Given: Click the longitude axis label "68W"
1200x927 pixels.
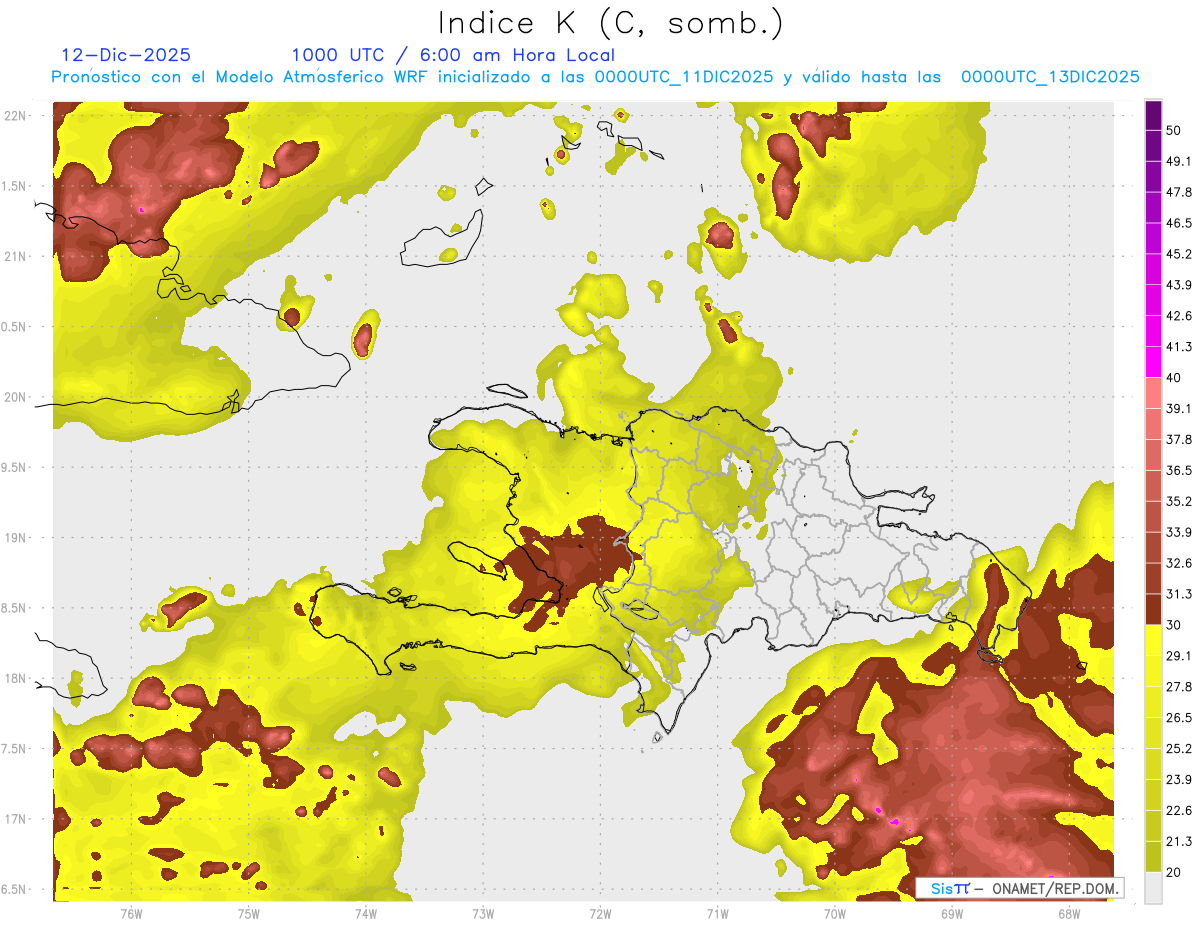Looking at the screenshot, I should pos(1069,913).
